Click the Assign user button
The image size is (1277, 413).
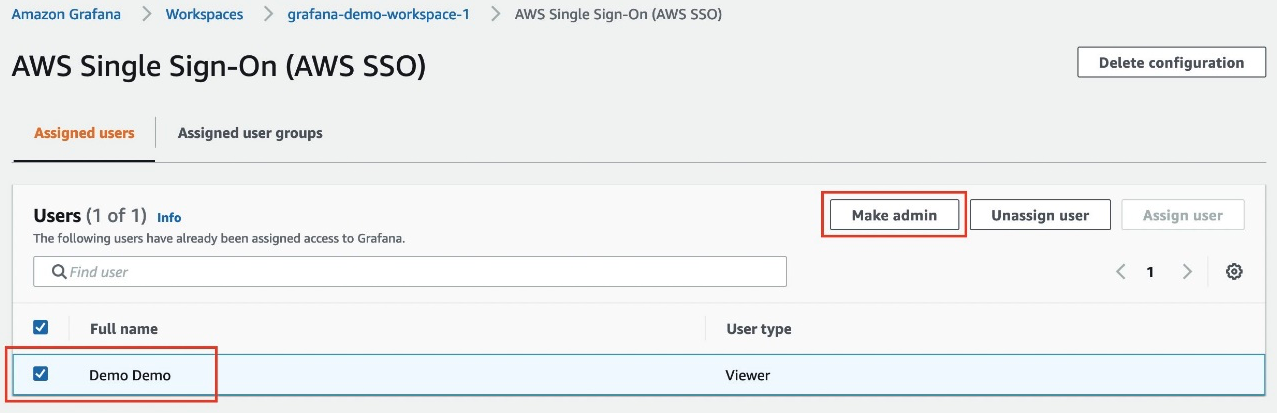1183,215
